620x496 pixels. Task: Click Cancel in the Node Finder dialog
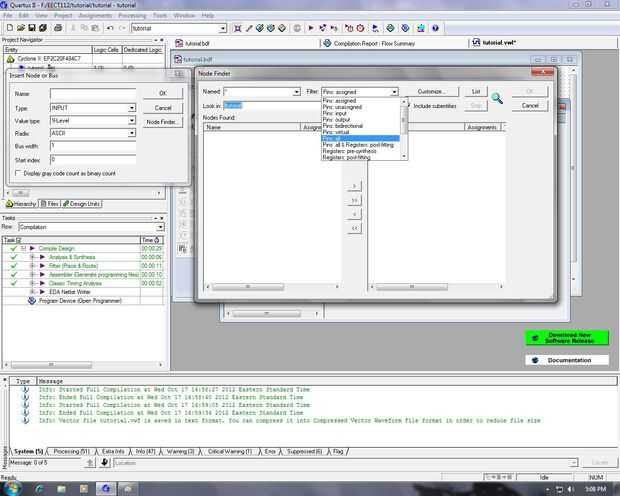point(530,106)
